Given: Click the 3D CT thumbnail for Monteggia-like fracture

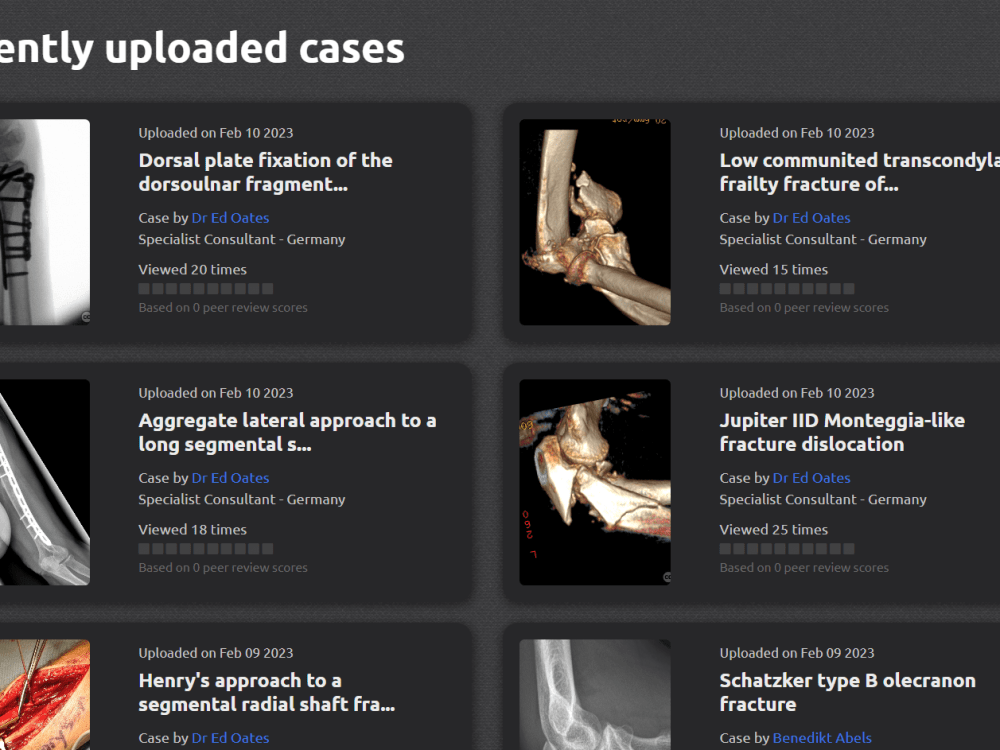Looking at the screenshot, I should coord(594,482).
